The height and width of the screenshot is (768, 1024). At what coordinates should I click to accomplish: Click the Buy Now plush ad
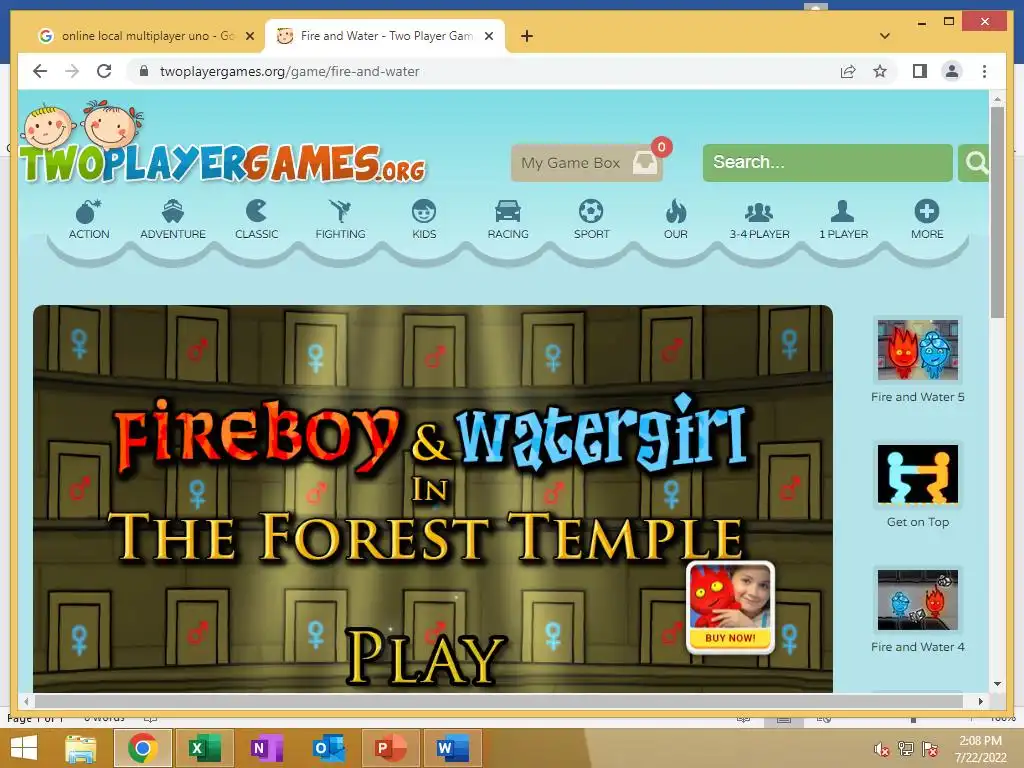point(730,608)
